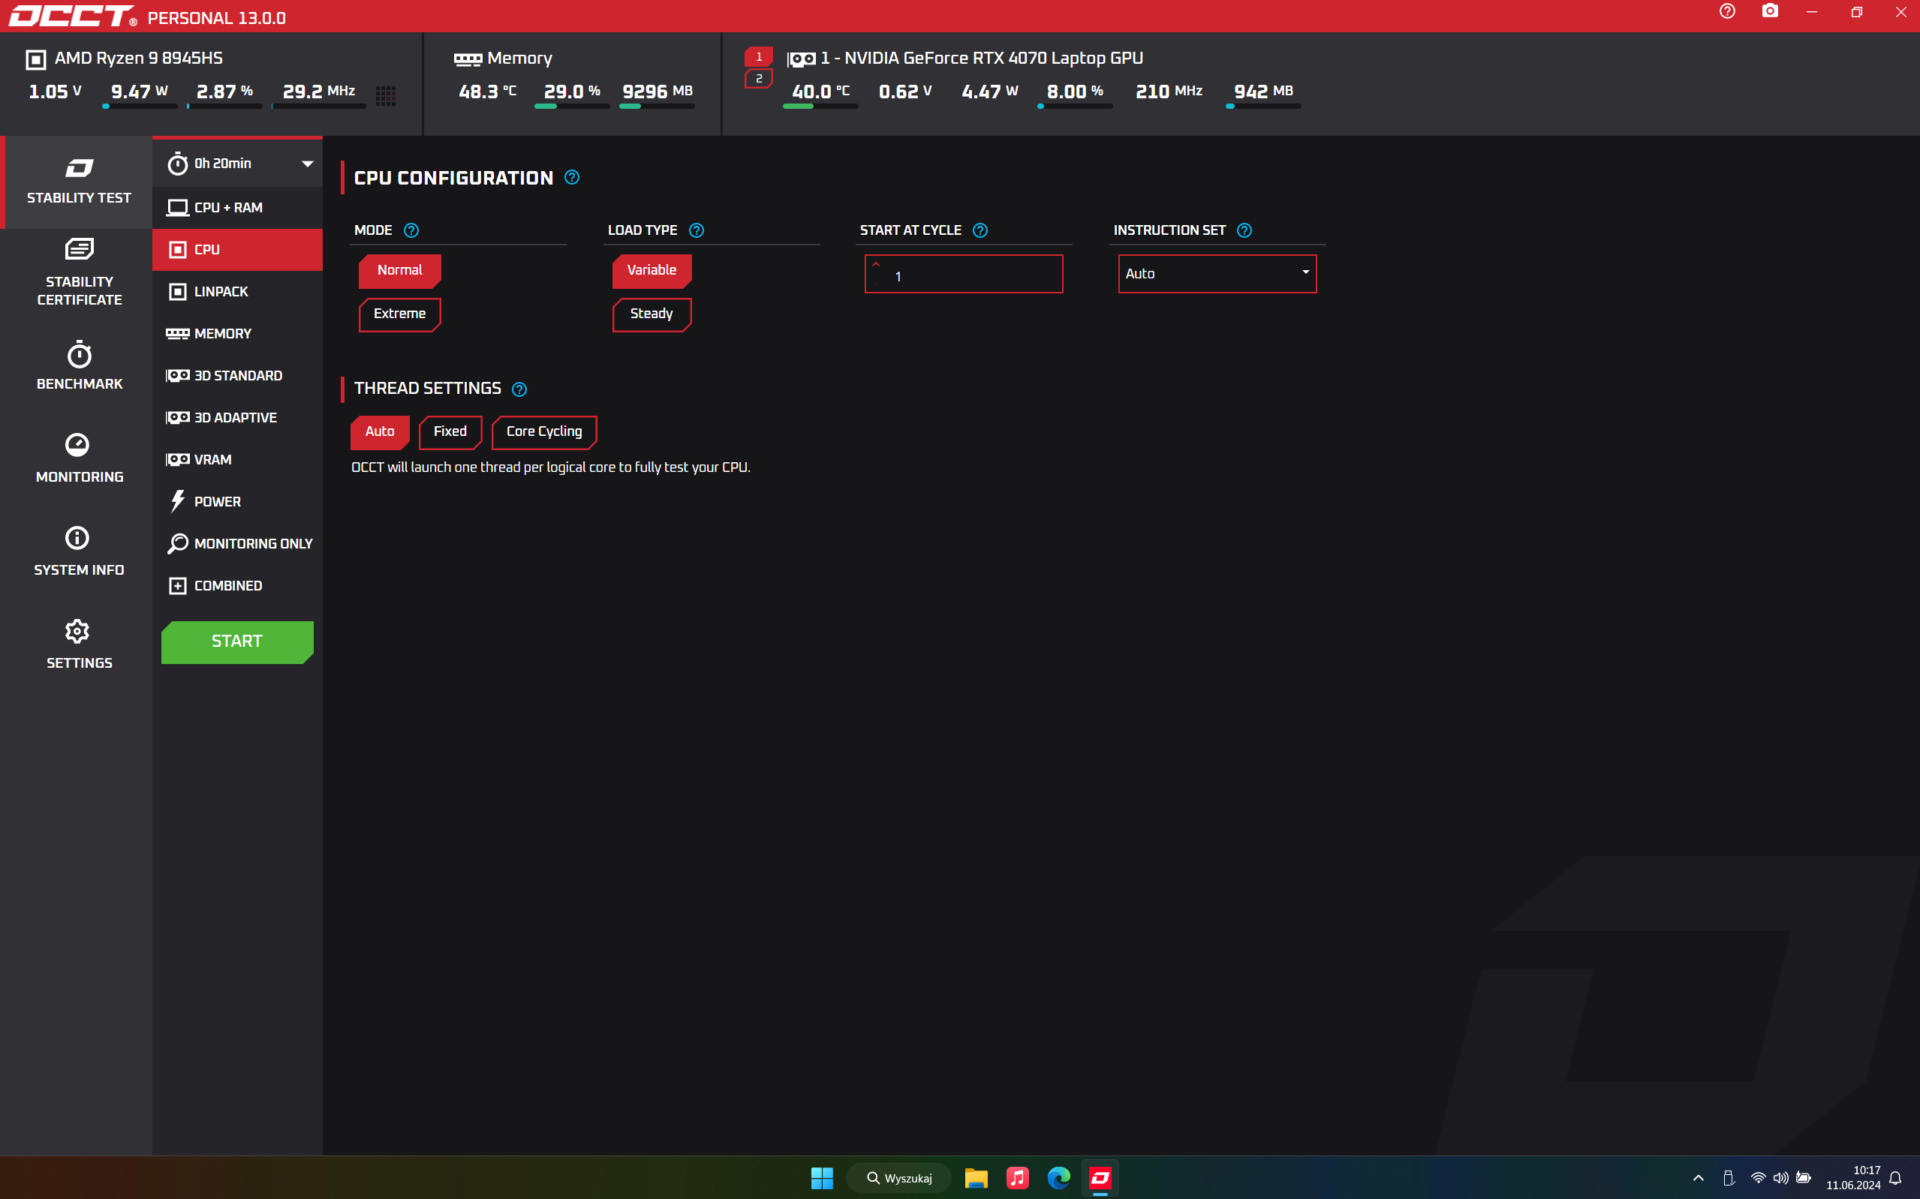This screenshot has height=1199, width=1920.
Task: Select GPU number 1 indicator
Action: (759, 57)
